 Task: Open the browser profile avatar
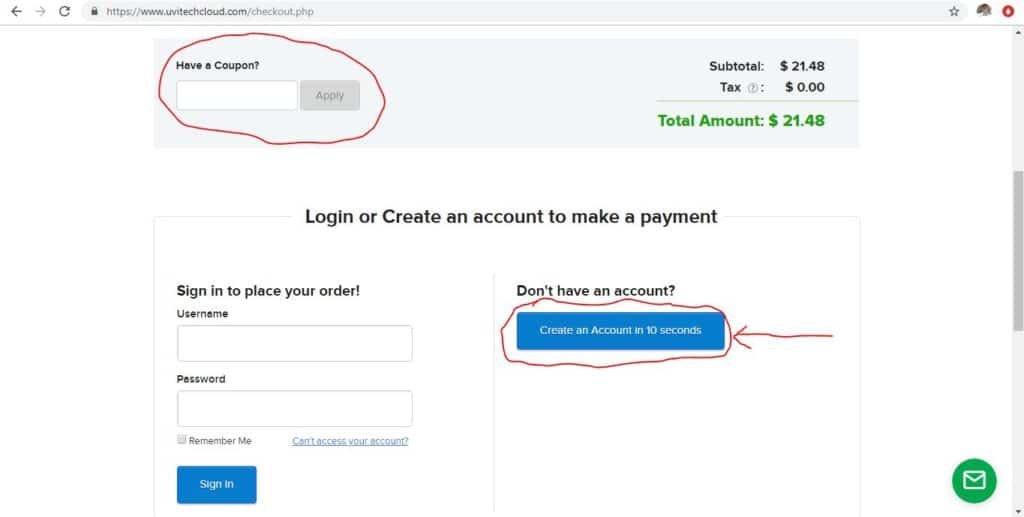[x=984, y=11]
